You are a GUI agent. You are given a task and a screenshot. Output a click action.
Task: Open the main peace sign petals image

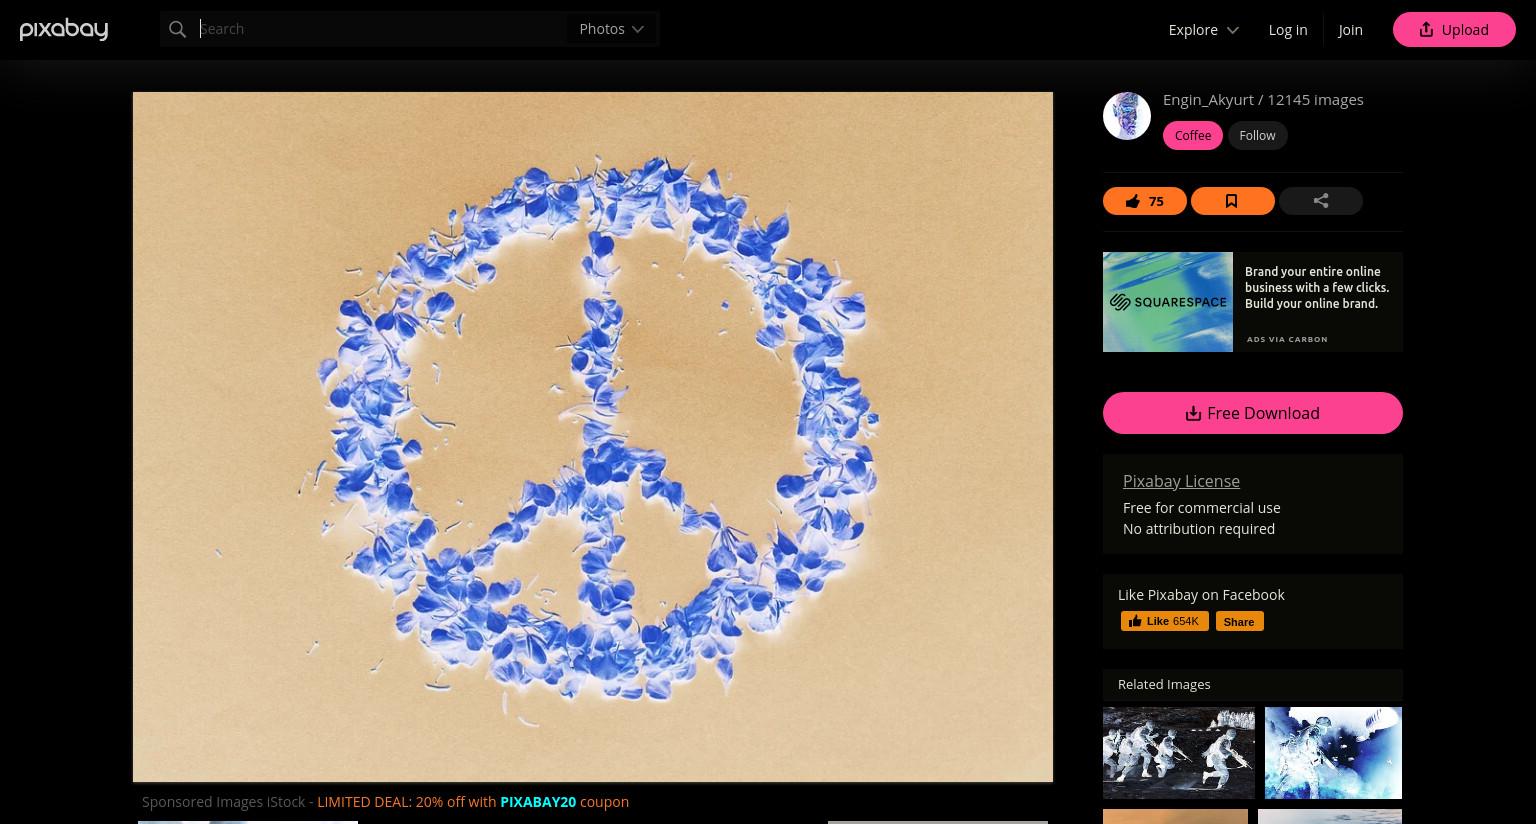593,437
